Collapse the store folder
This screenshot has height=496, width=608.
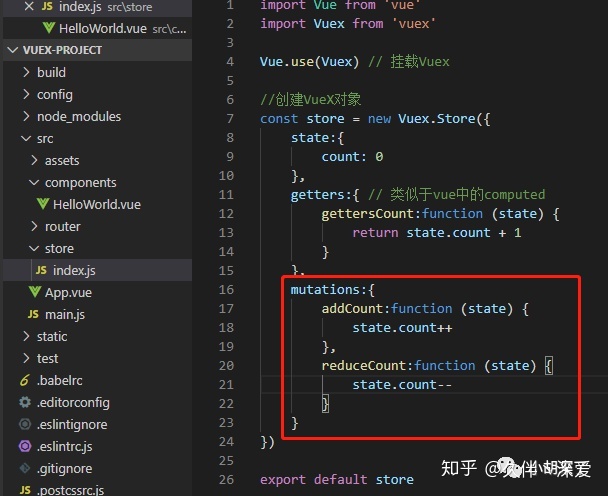(x=35, y=248)
